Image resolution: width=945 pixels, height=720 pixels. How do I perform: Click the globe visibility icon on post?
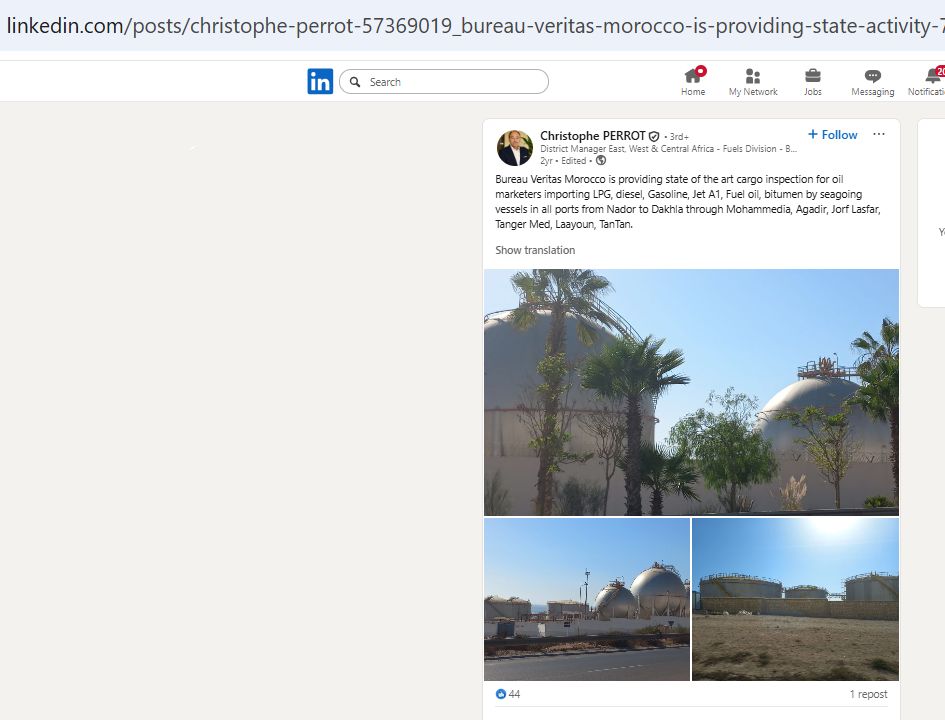click(601, 160)
